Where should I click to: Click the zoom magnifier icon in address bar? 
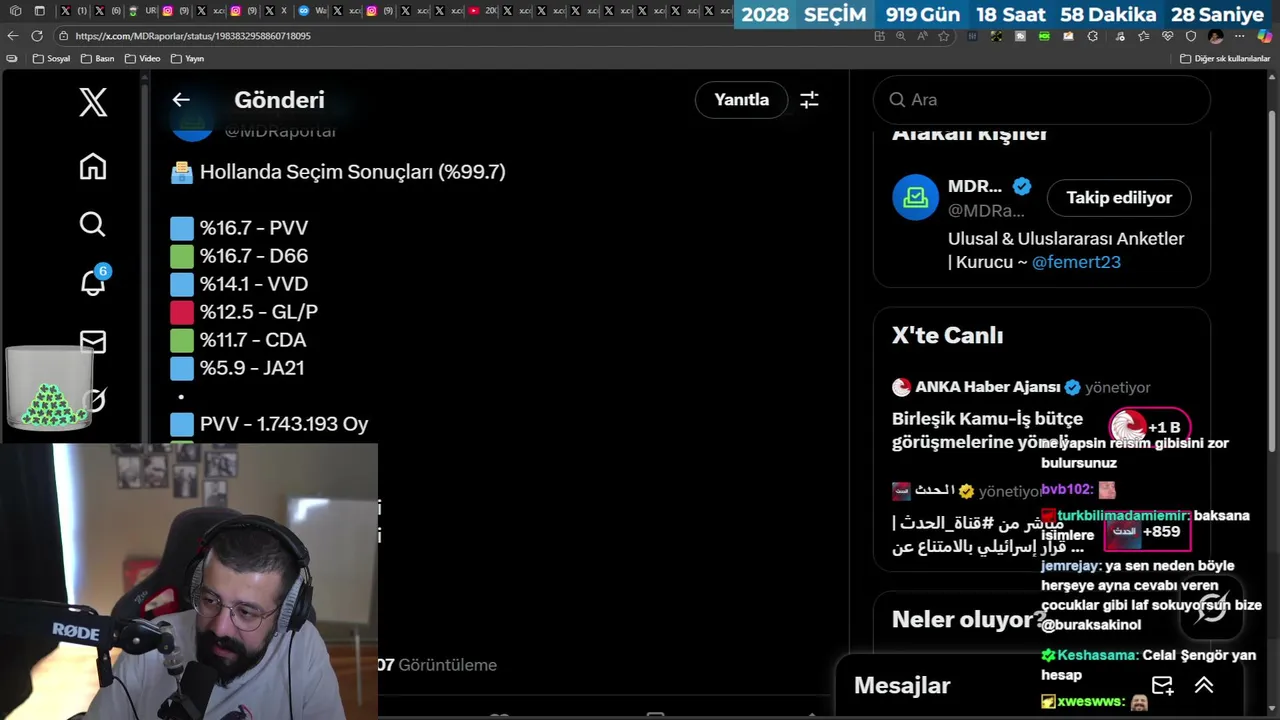point(900,36)
